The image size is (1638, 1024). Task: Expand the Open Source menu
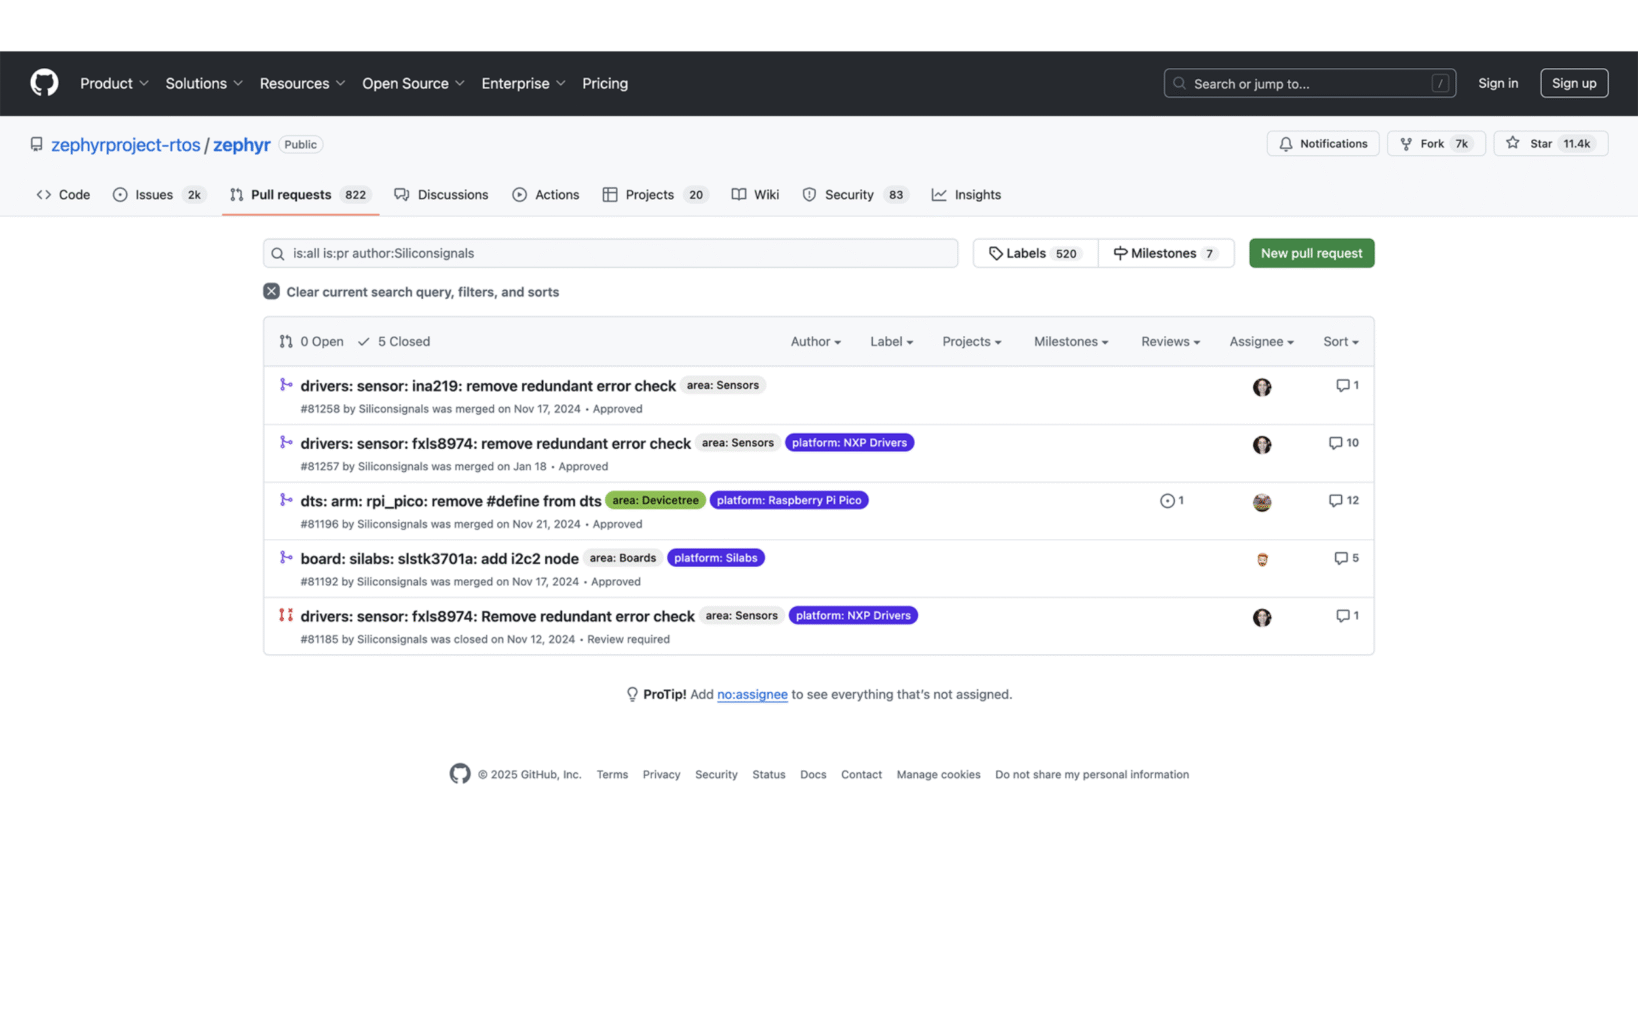pyautogui.click(x=413, y=84)
